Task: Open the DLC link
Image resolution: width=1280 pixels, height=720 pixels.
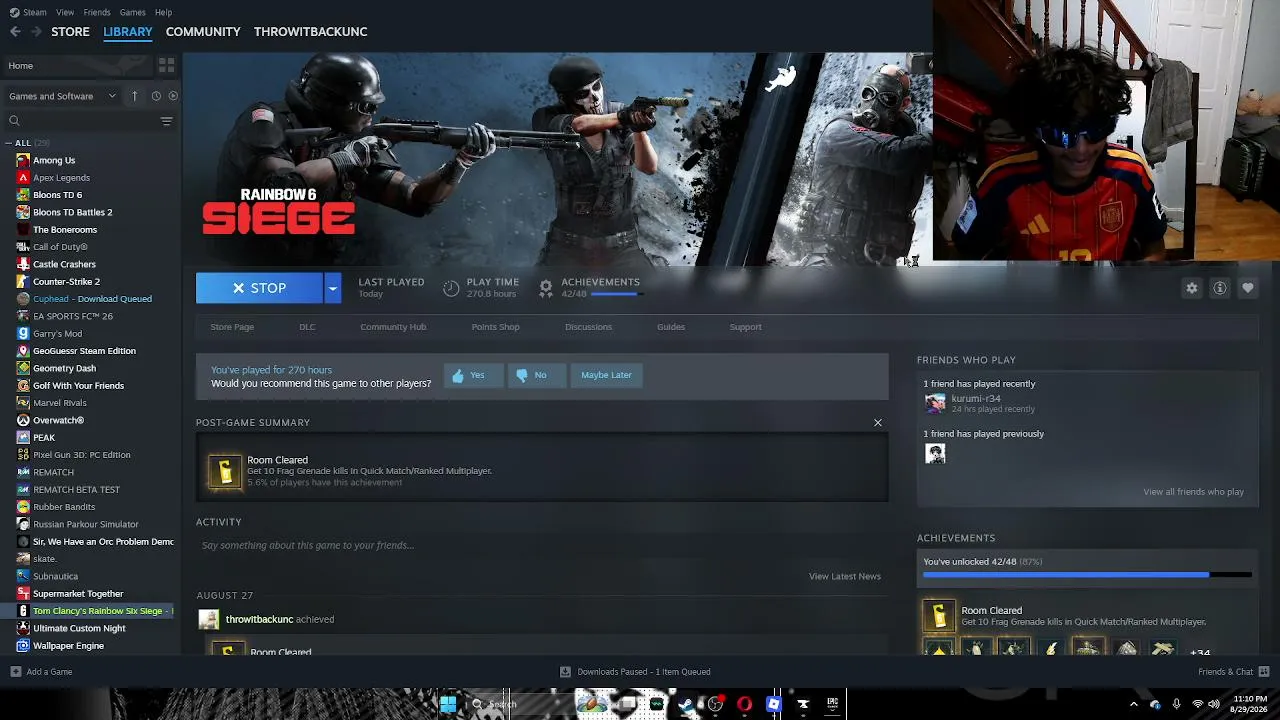Action: click(307, 327)
